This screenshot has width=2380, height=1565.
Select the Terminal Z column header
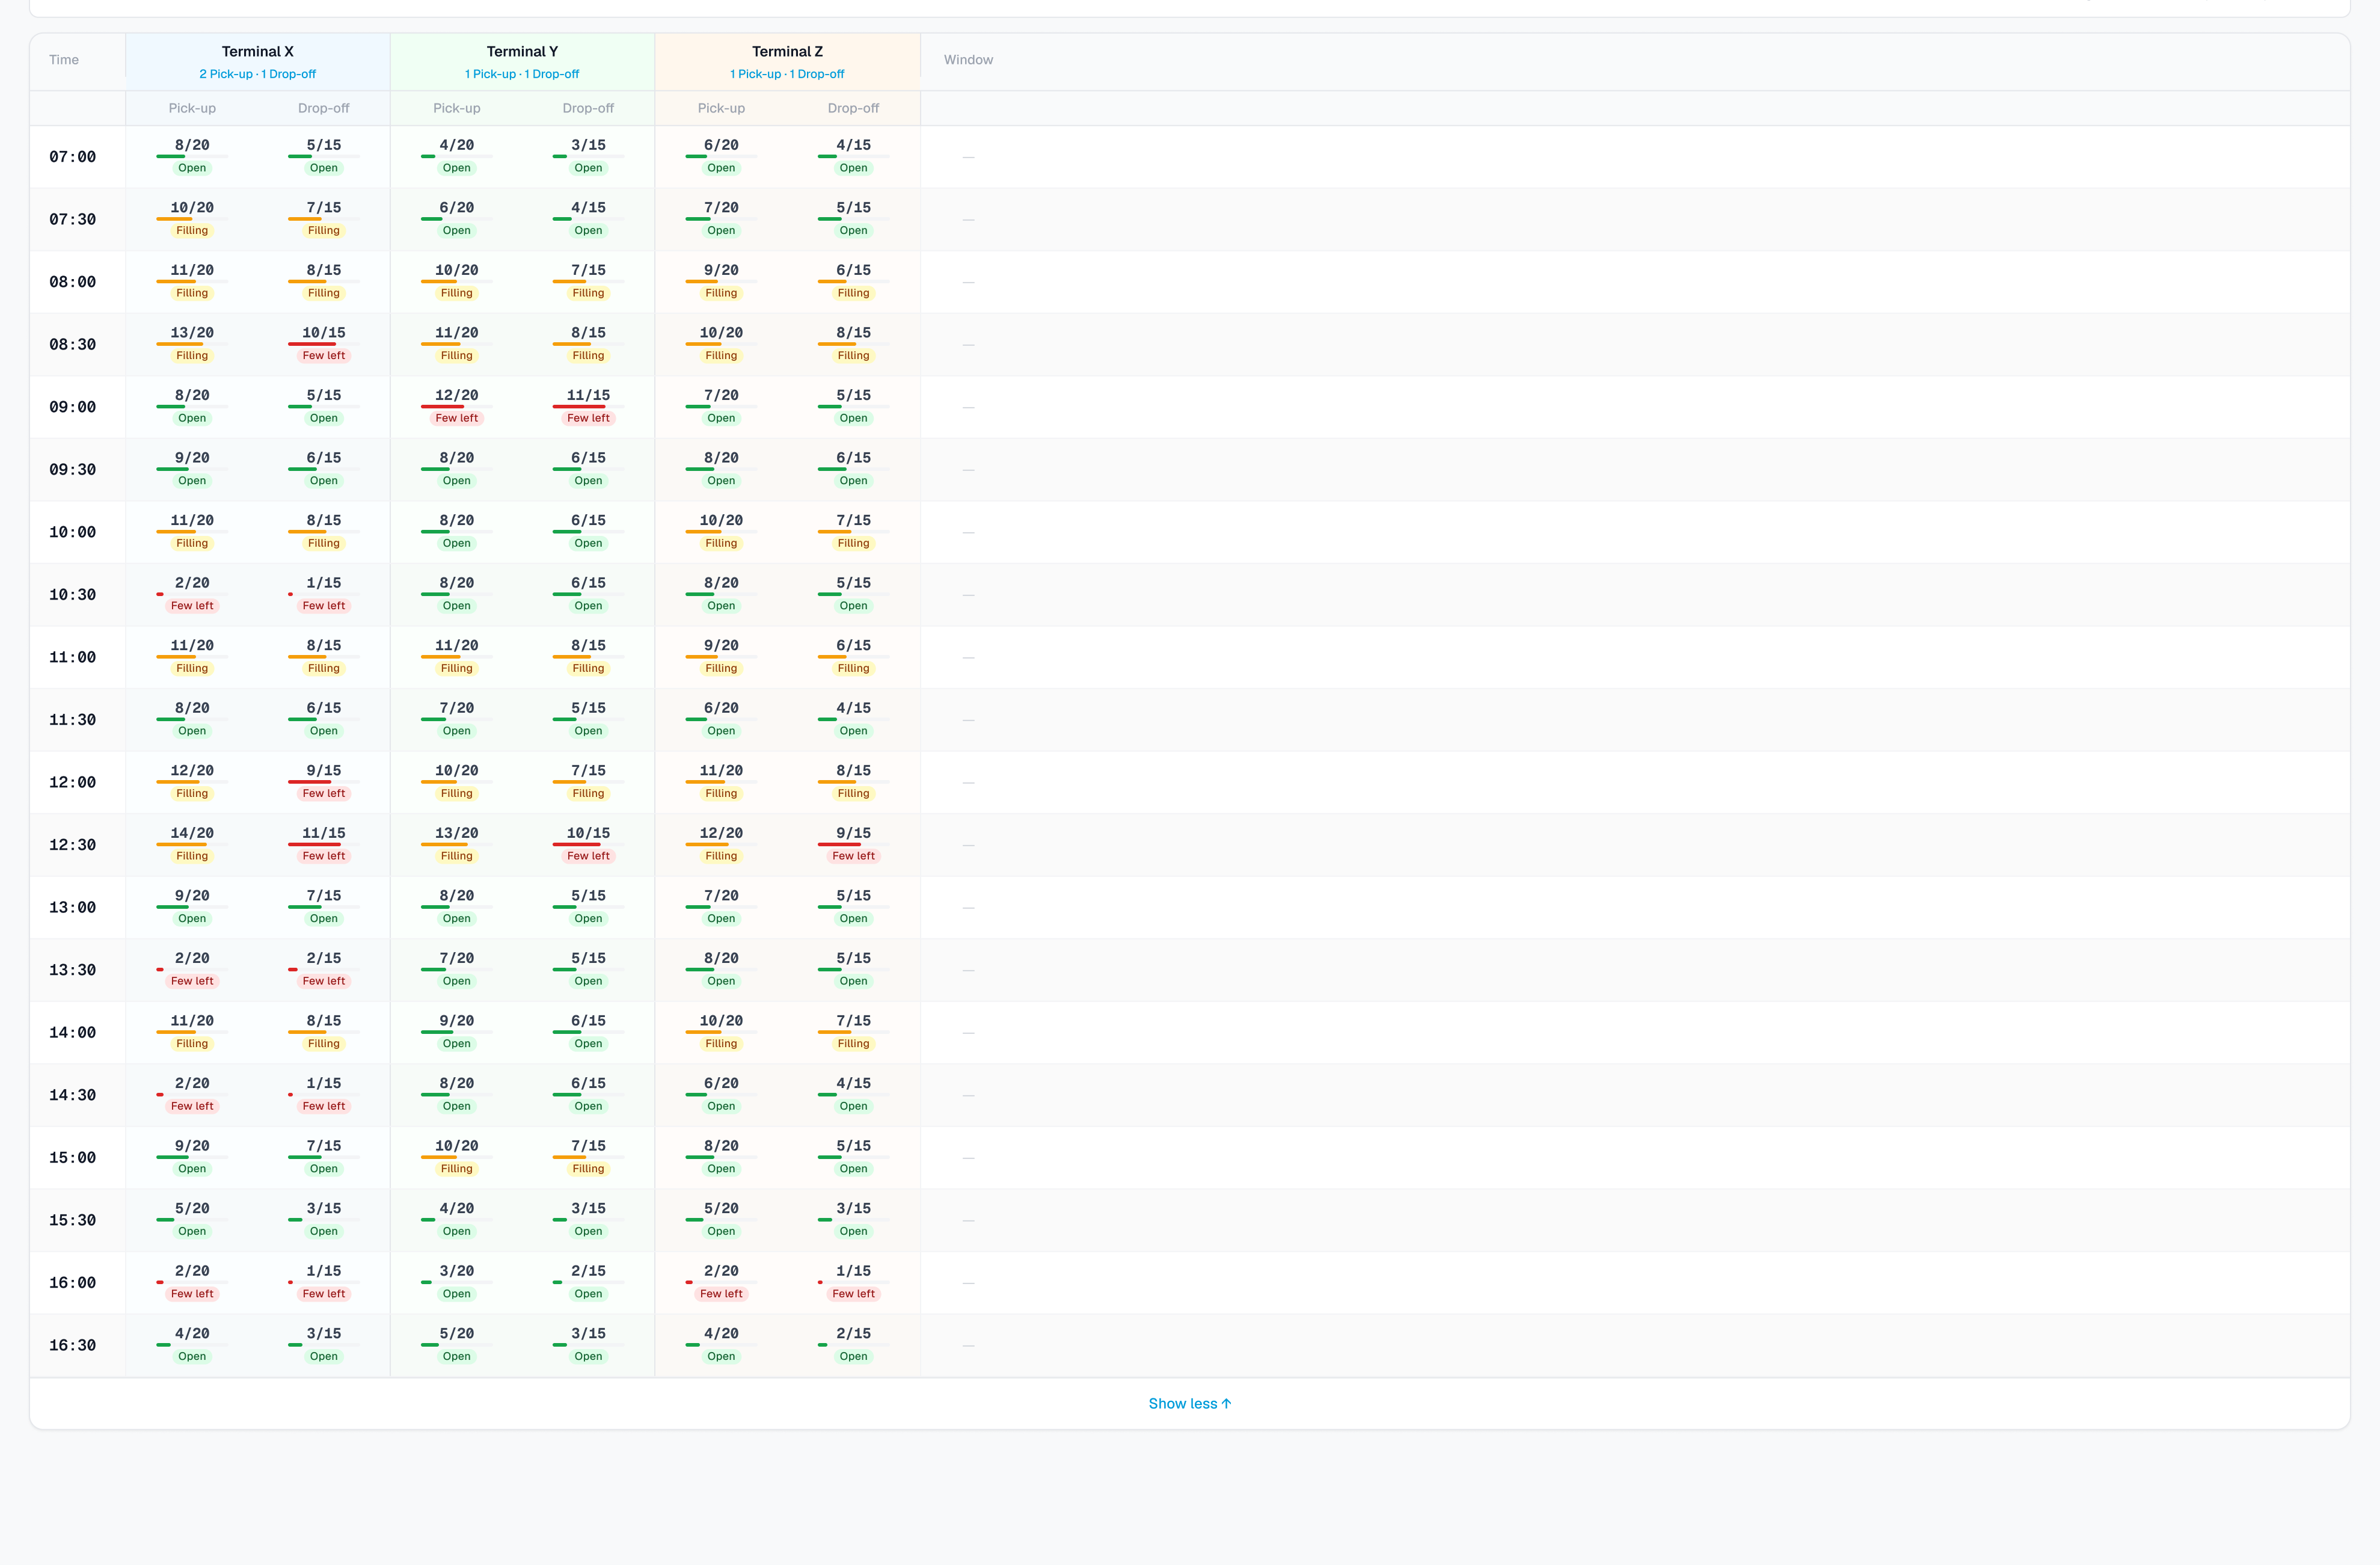(x=787, y=61)
